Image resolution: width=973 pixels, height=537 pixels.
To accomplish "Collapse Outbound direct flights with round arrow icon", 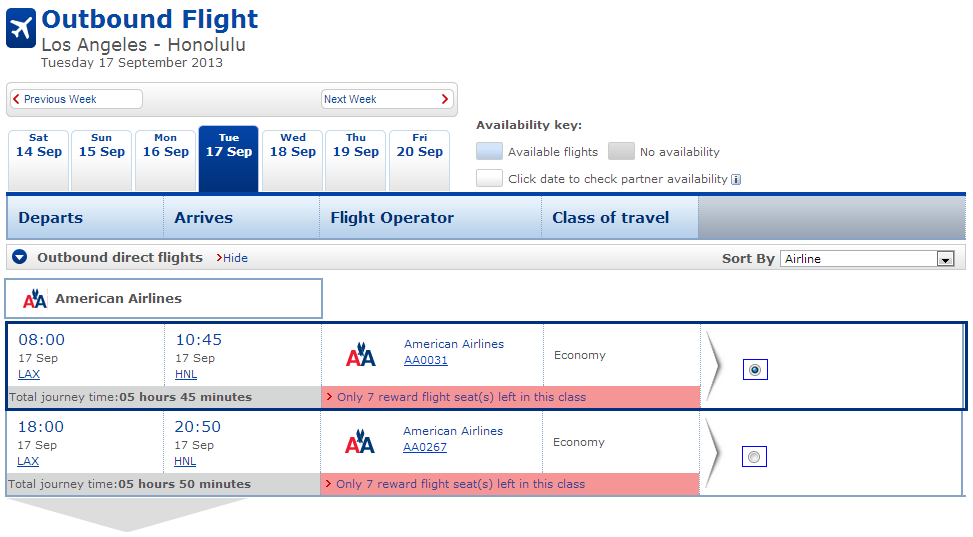I will click(x=20, y=257).
